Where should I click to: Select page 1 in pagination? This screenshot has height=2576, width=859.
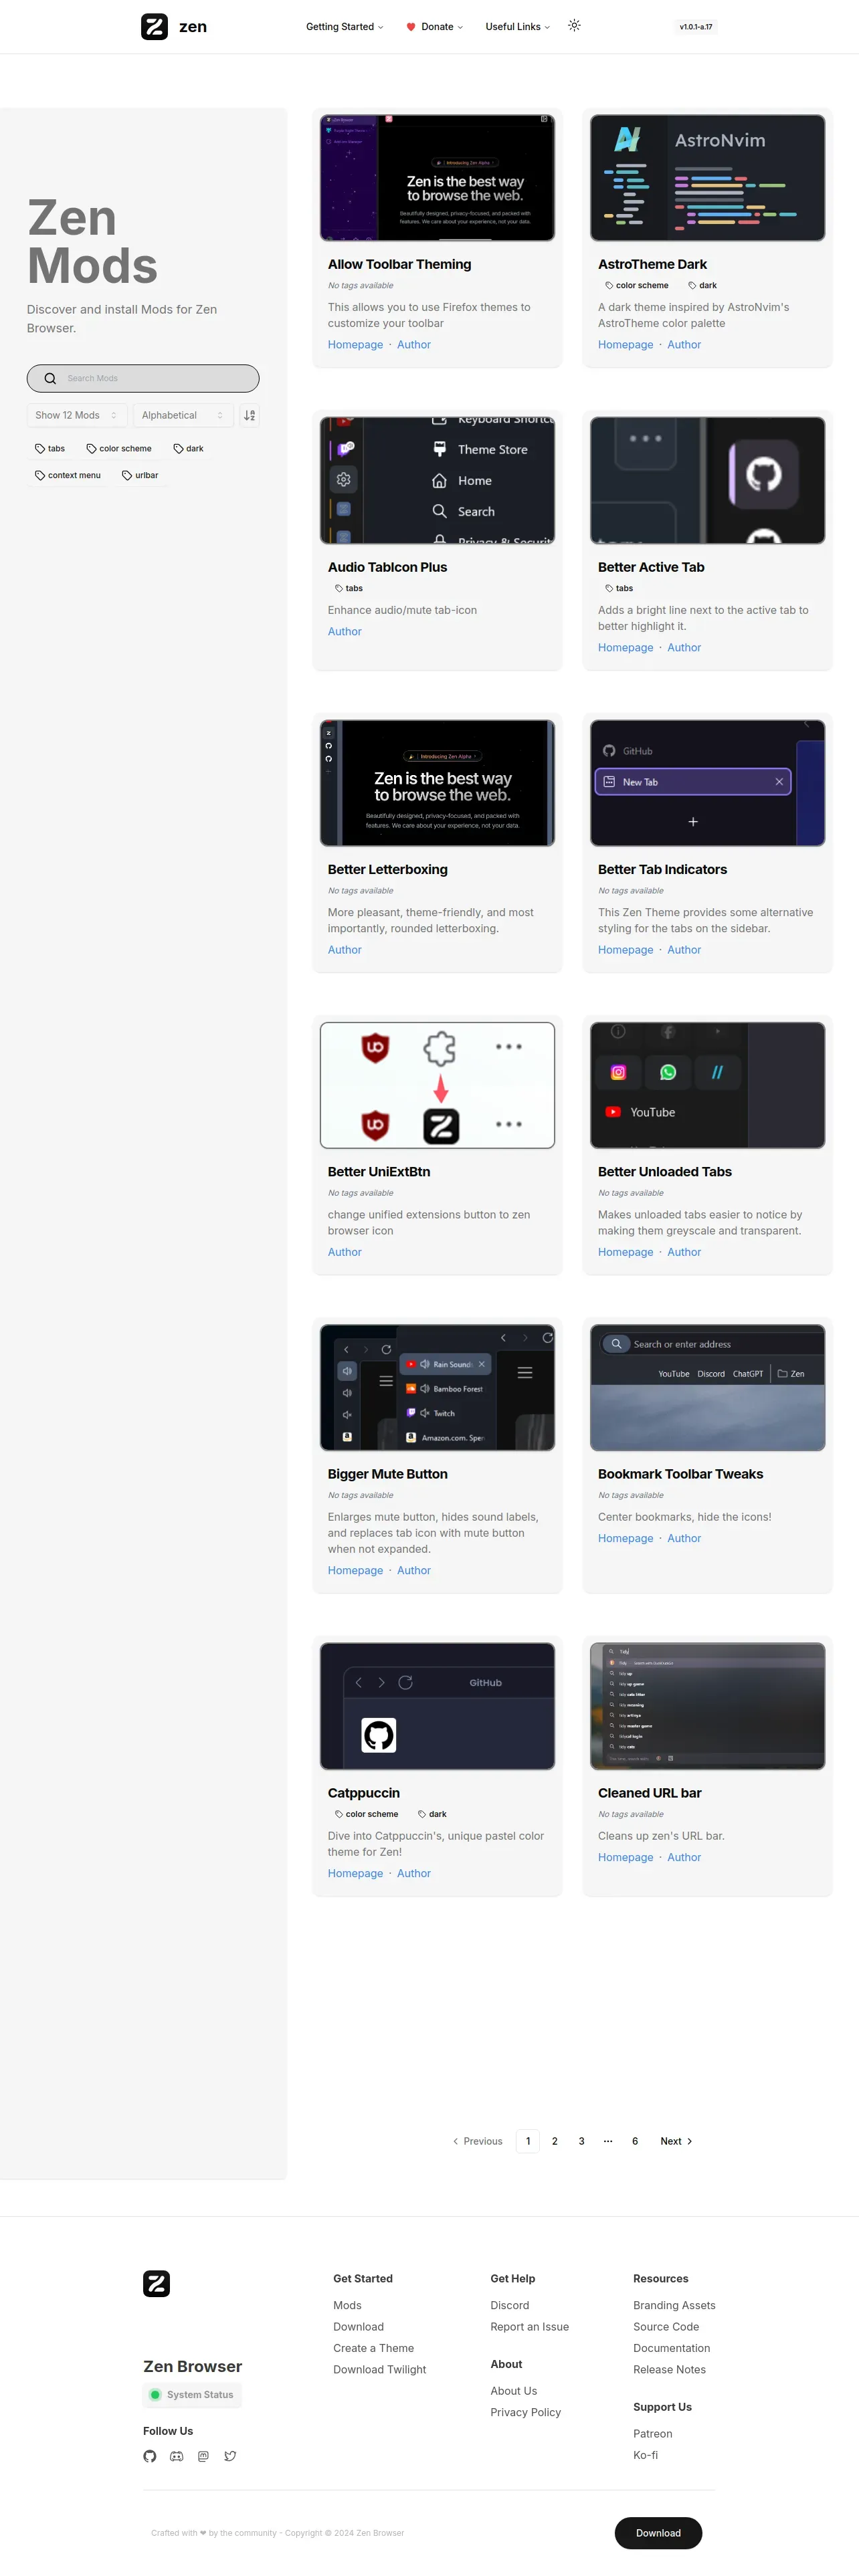(528, 2141)
